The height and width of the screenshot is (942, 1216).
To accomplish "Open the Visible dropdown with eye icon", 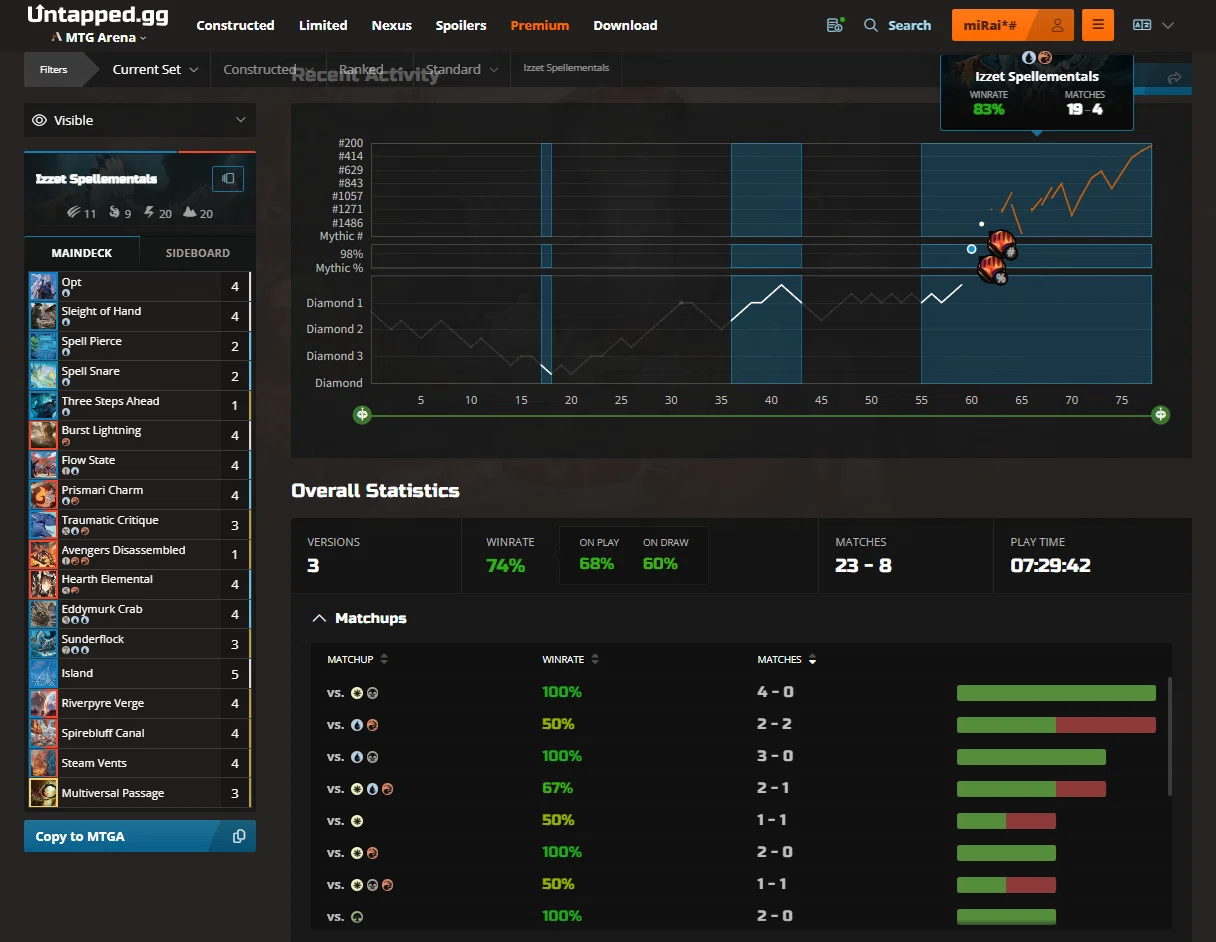I will coord(140,120).
